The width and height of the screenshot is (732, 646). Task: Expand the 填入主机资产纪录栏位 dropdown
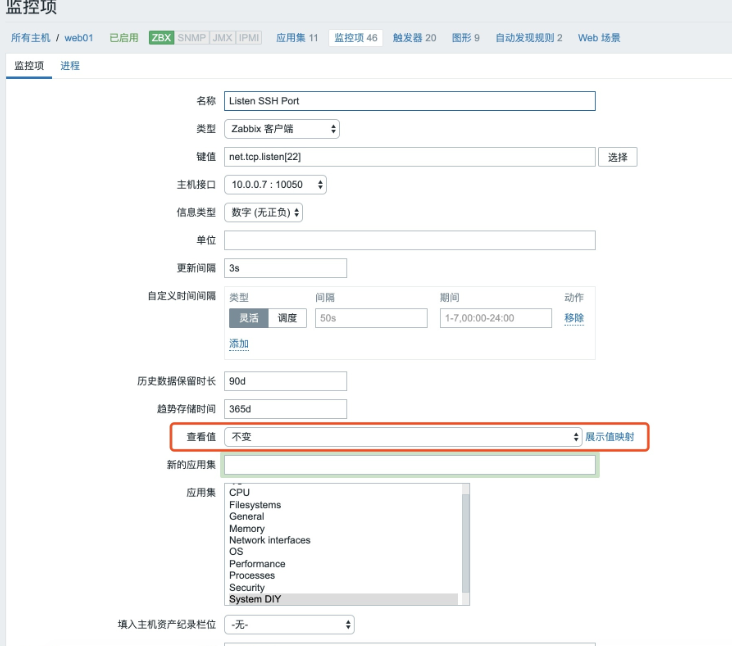[288, 625]
